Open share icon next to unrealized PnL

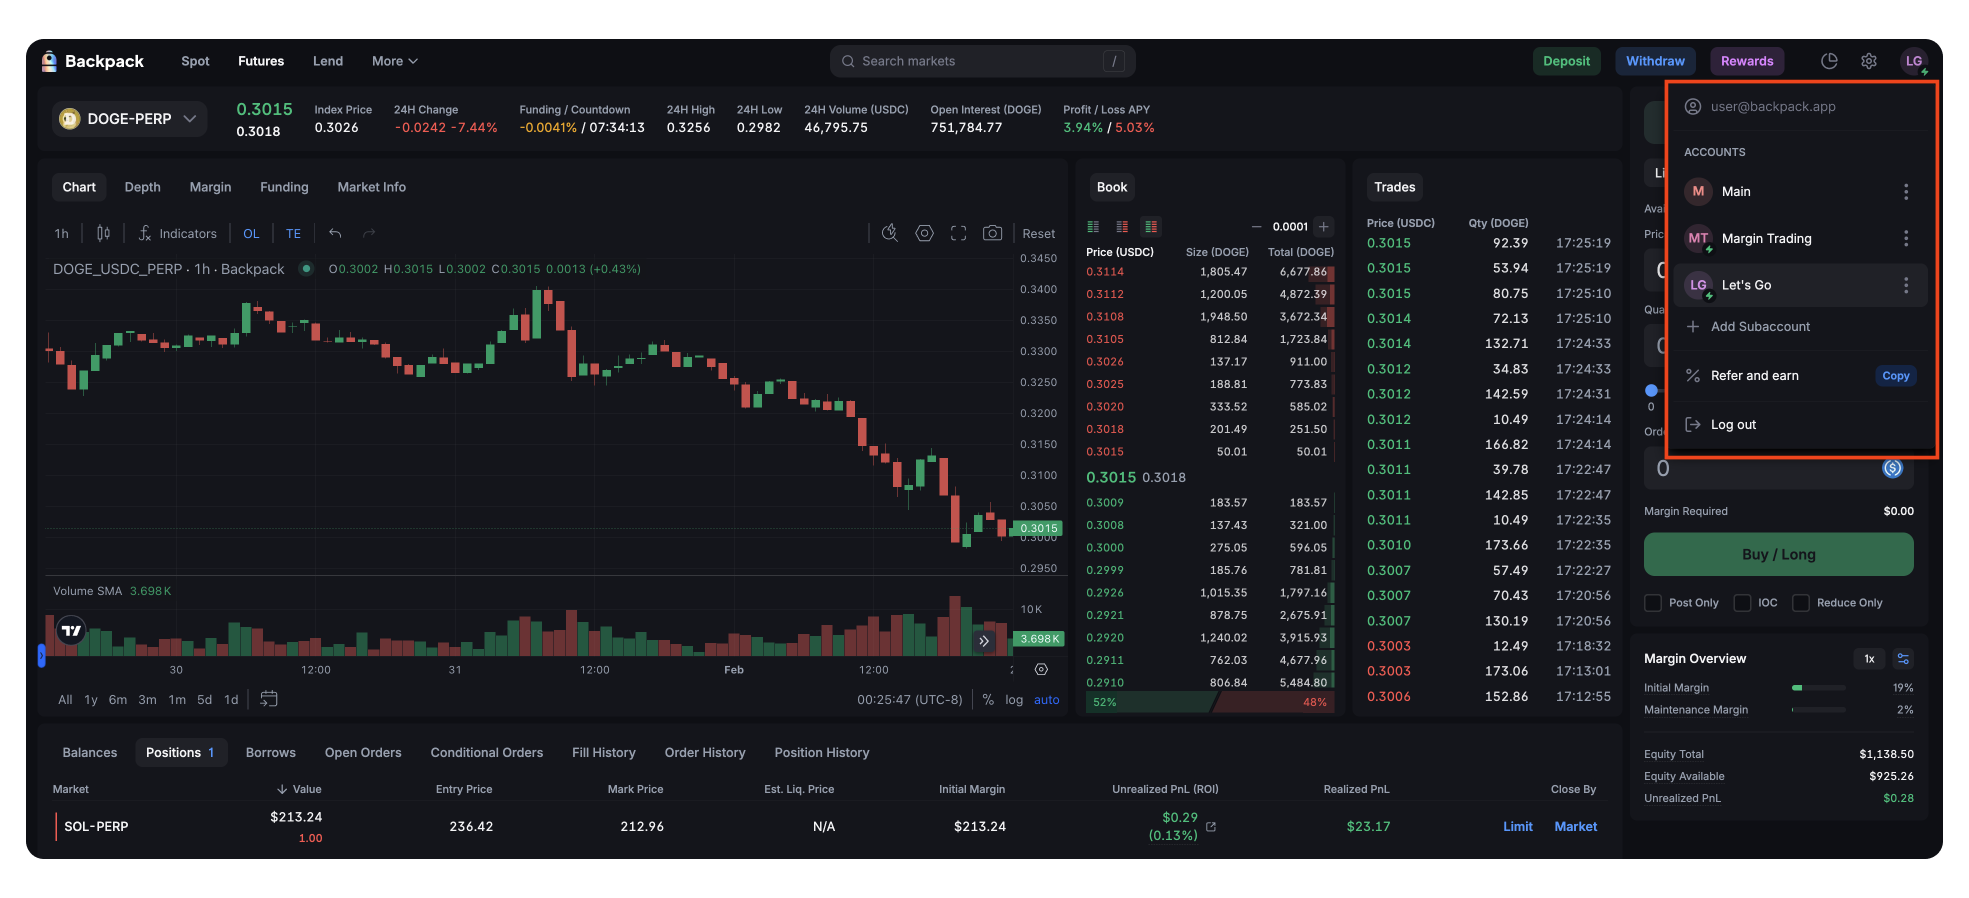[x=1211, y=827]
